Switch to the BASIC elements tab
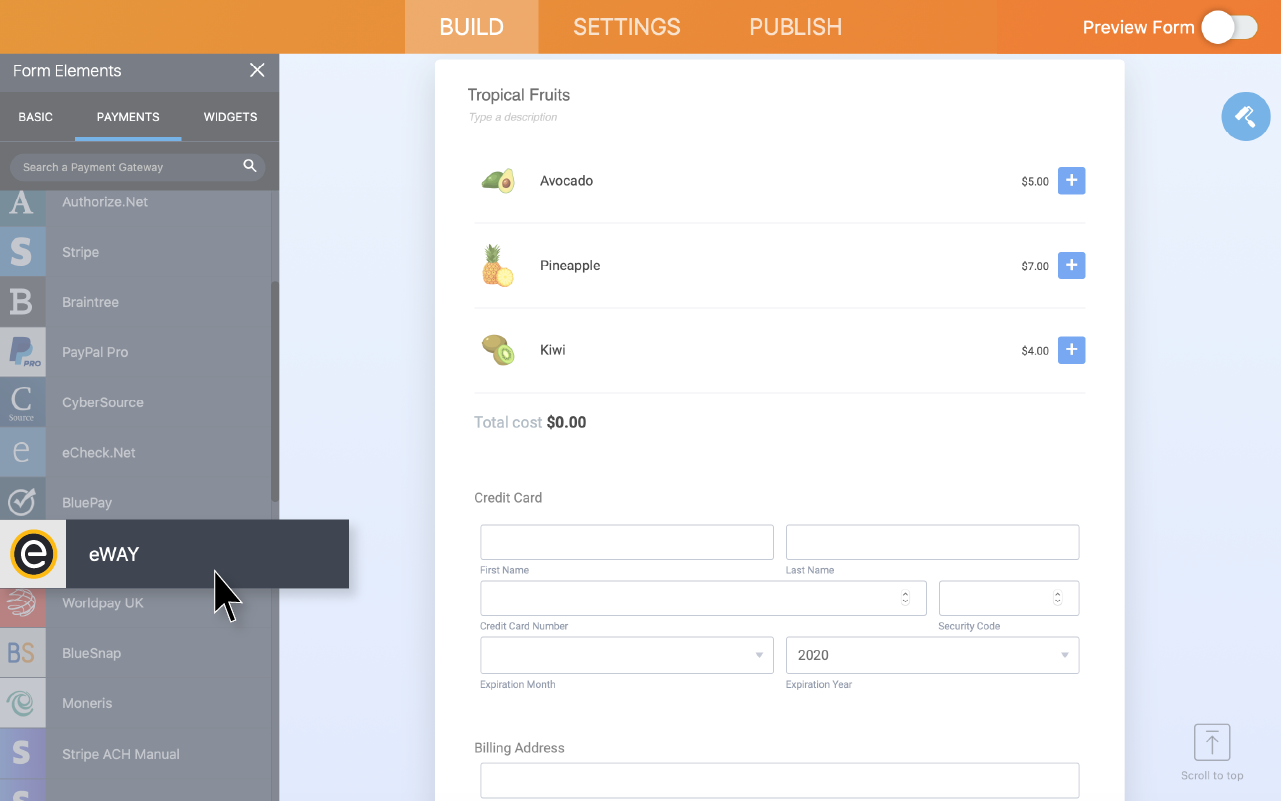Screen dimensions: 1281x801 pos(35,117)
